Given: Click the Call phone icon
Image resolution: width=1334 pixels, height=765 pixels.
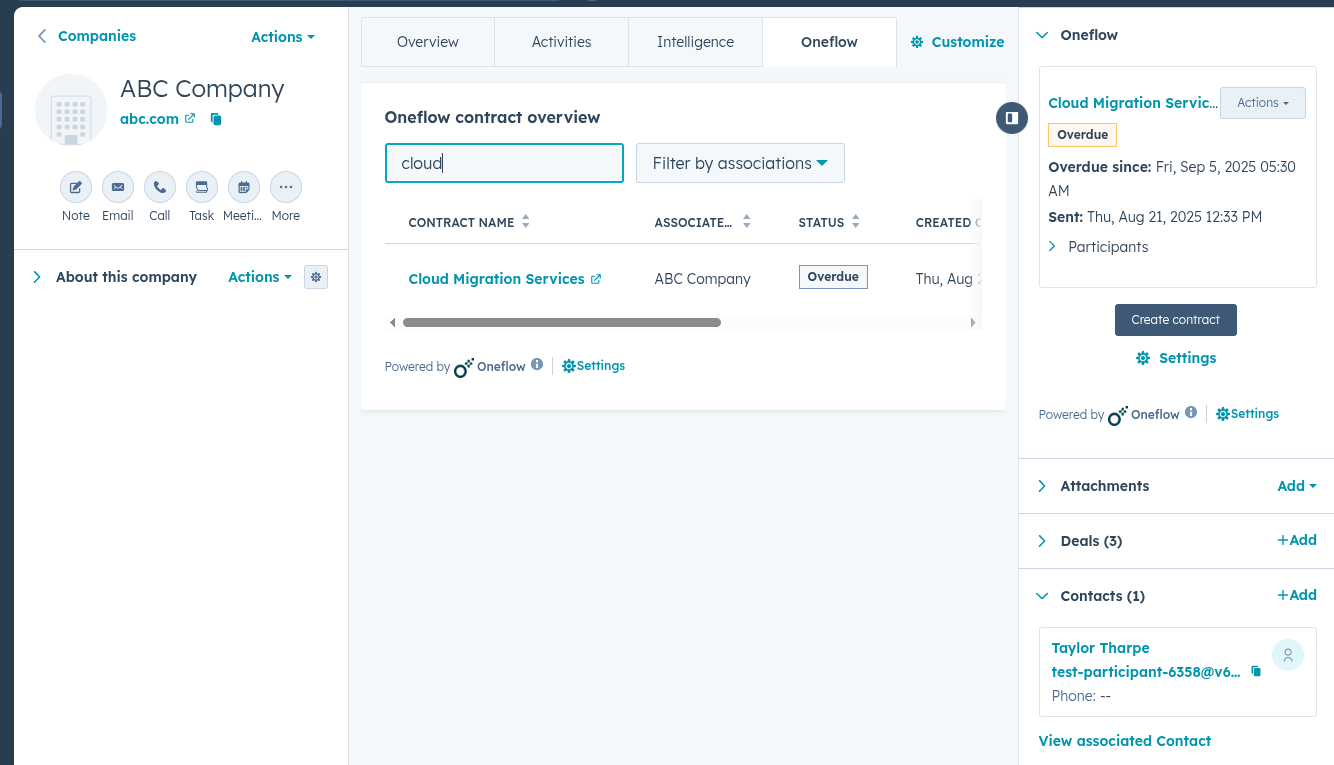Looking at the screenshot, I should [160, 187].
